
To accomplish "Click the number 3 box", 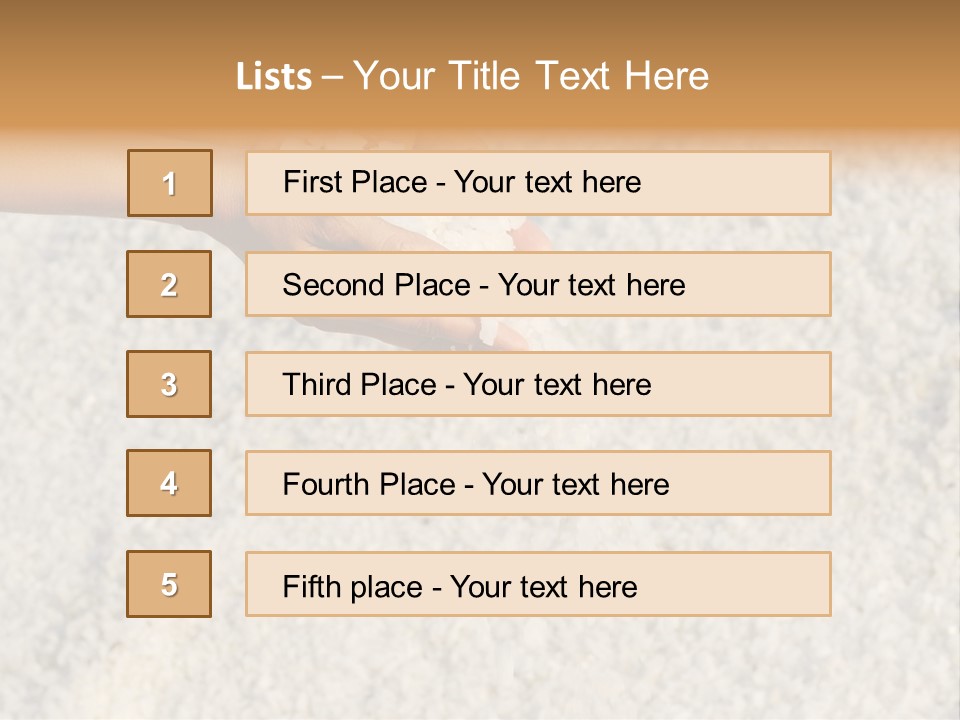I will pos(170,384).
